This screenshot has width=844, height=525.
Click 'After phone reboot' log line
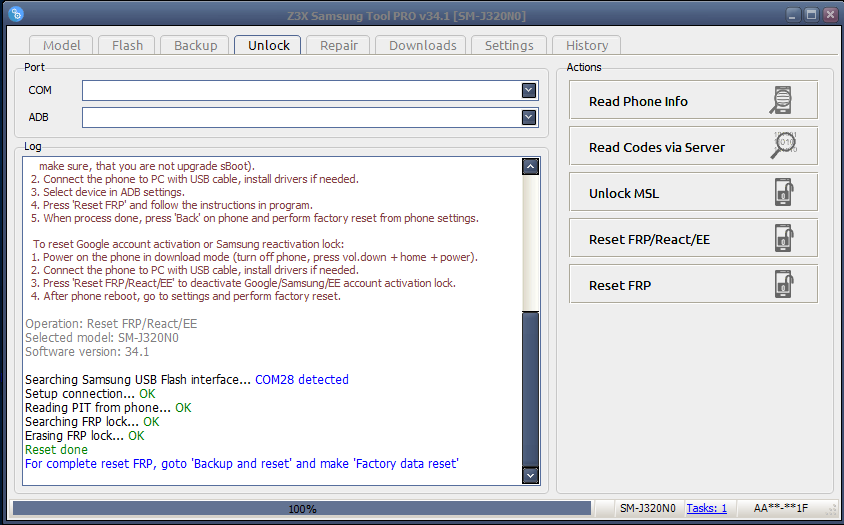186,296
